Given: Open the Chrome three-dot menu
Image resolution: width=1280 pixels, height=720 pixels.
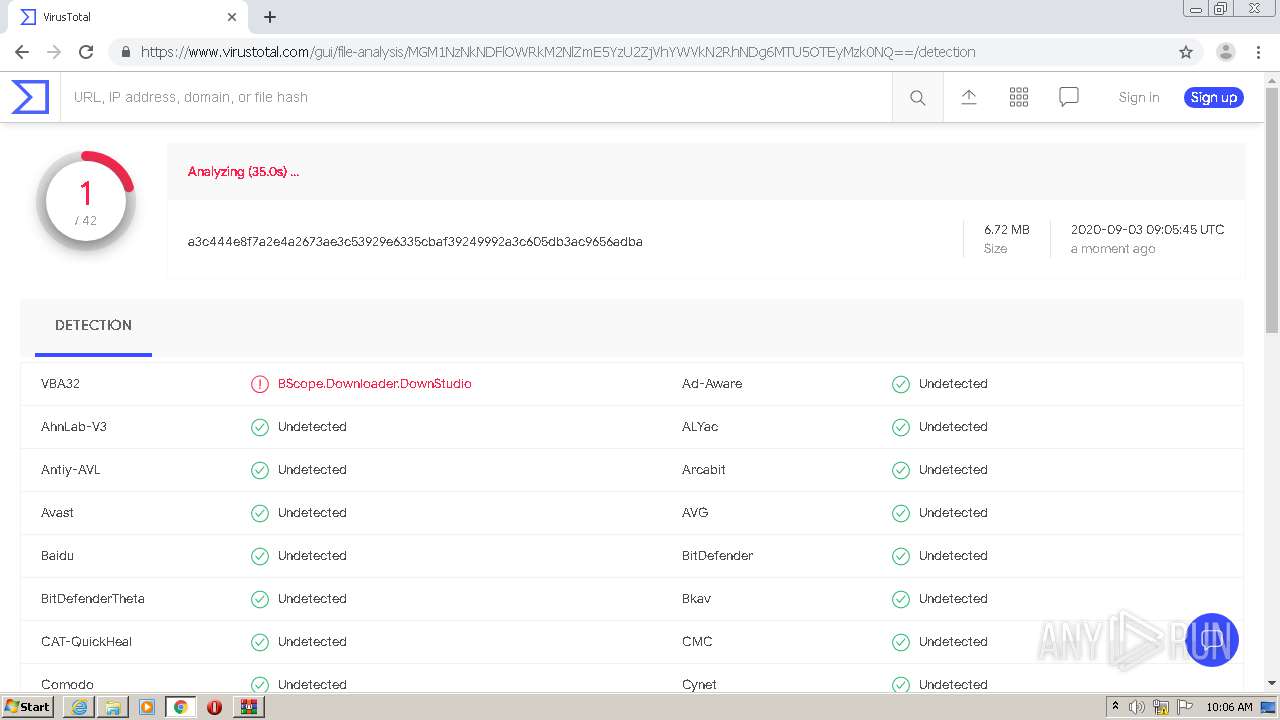Looking at the screenshot, I should click(1259, 52).
